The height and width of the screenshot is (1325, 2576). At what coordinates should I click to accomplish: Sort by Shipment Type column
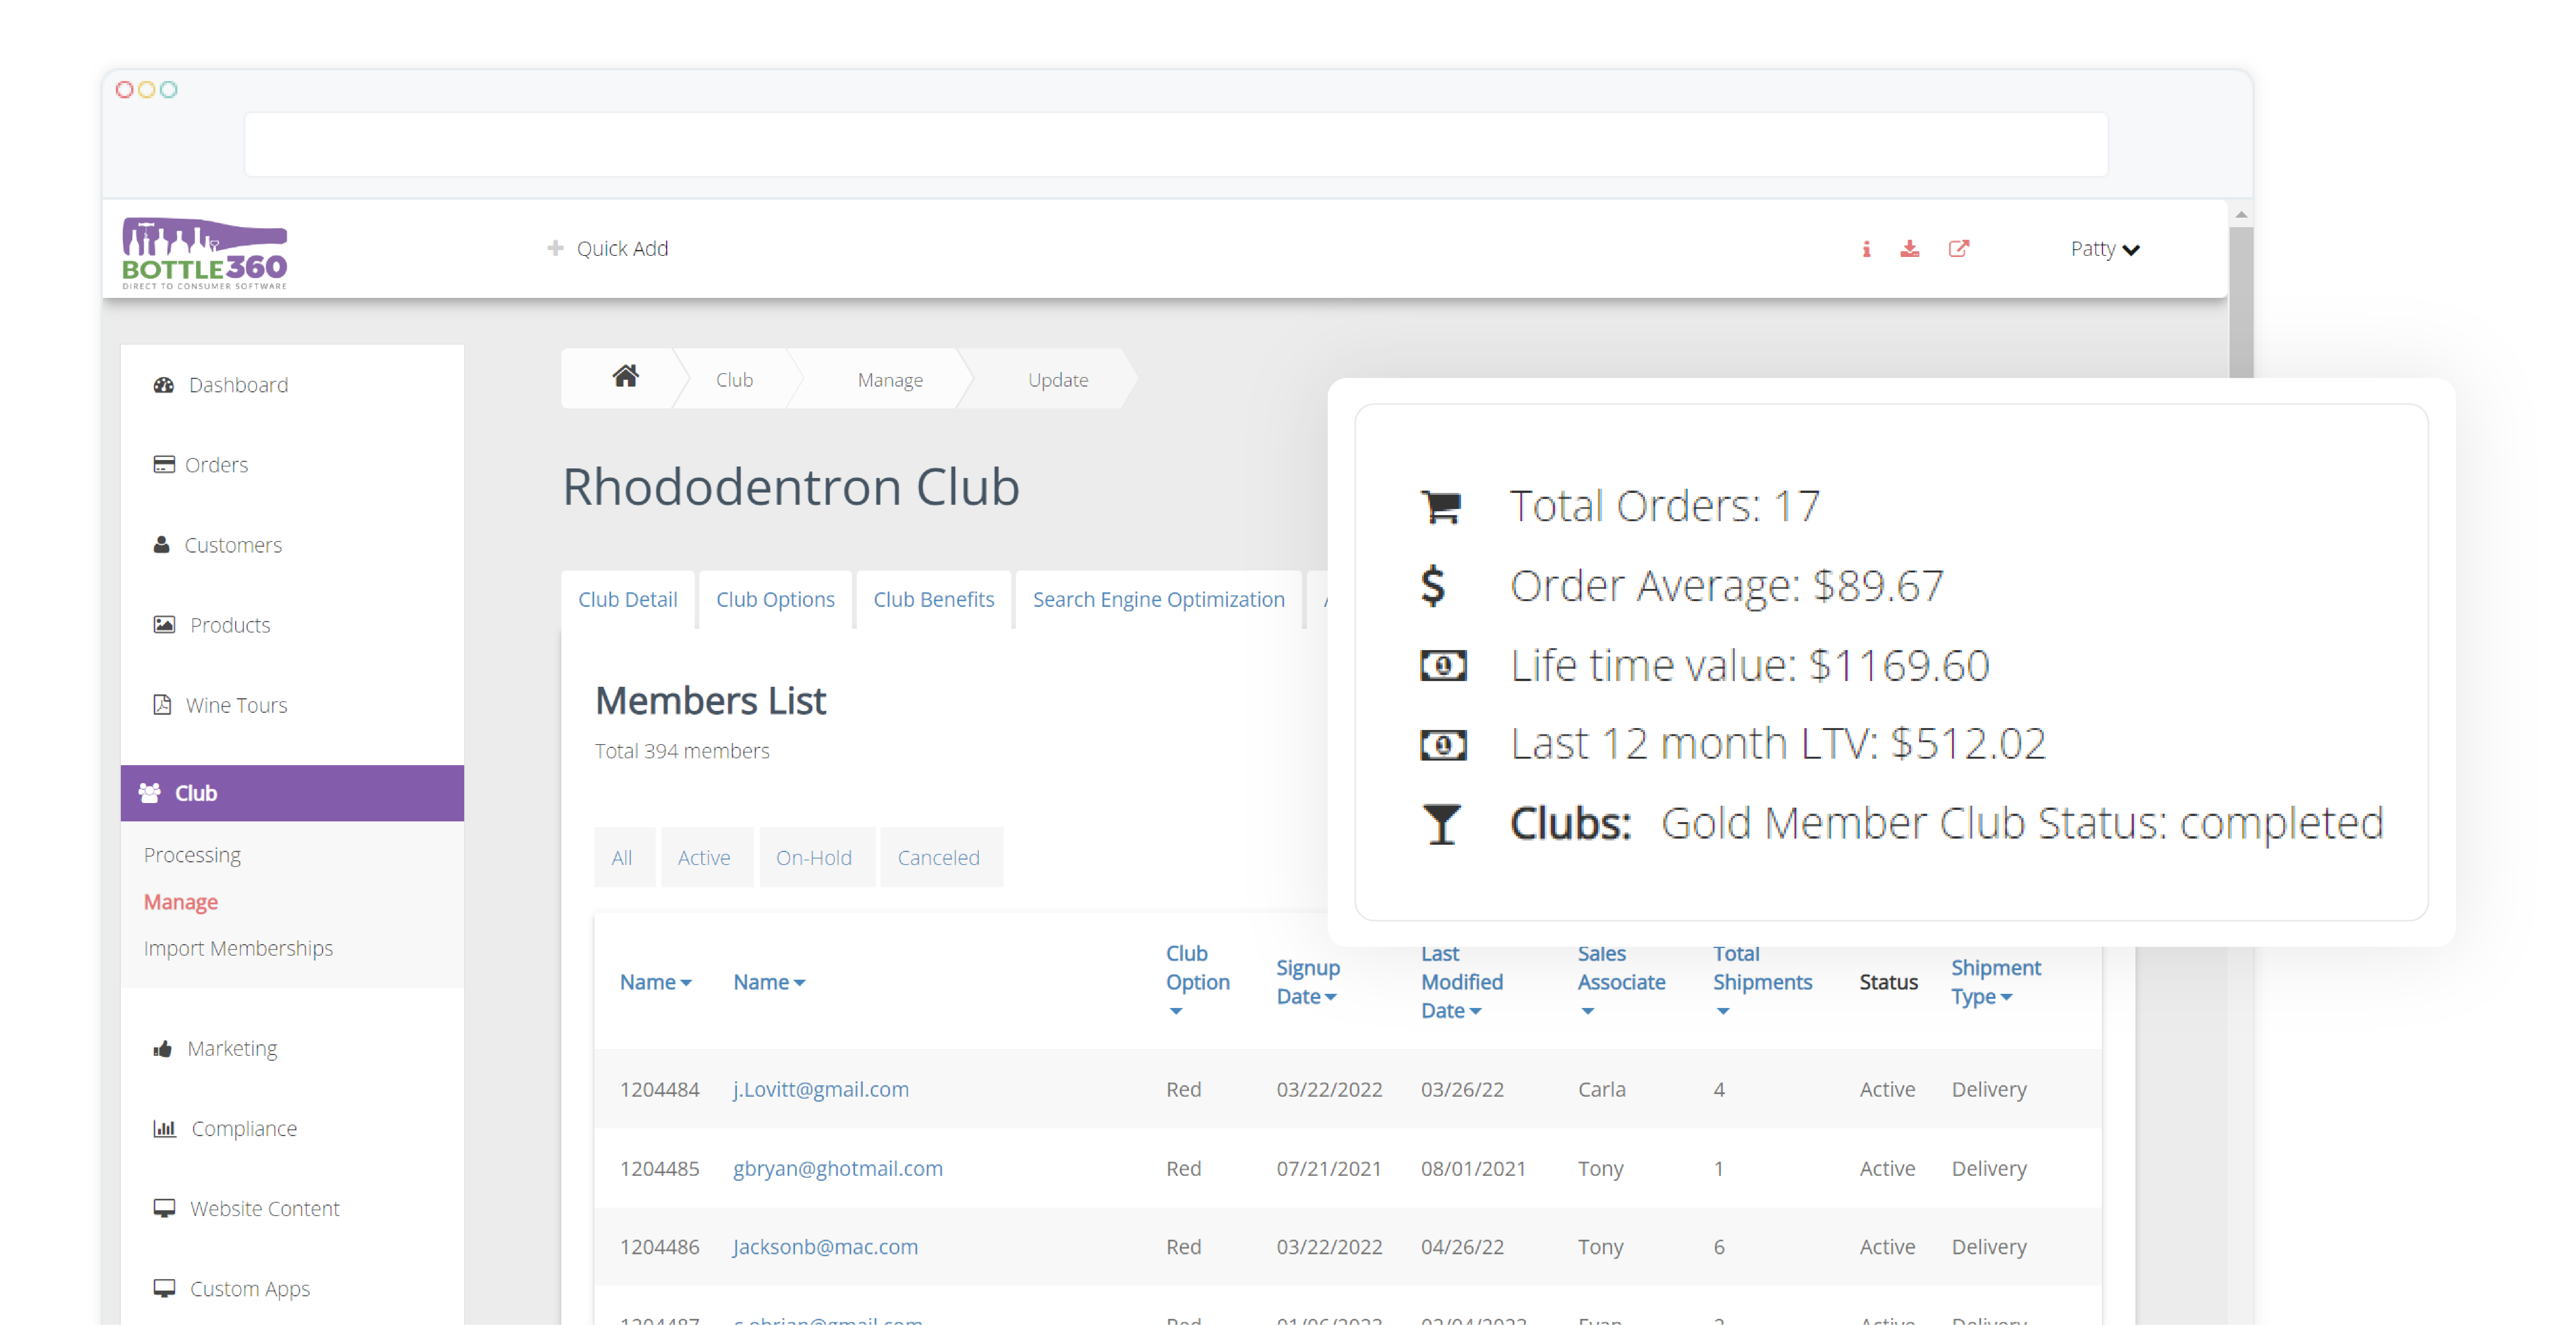[x=1995, y=982]
